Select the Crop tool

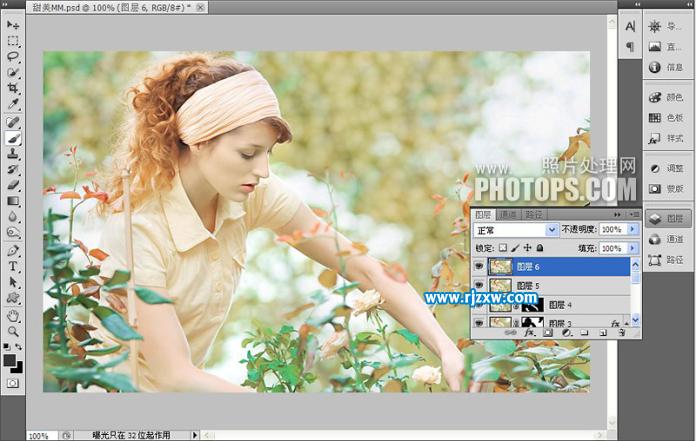click(x=13, y=89)
